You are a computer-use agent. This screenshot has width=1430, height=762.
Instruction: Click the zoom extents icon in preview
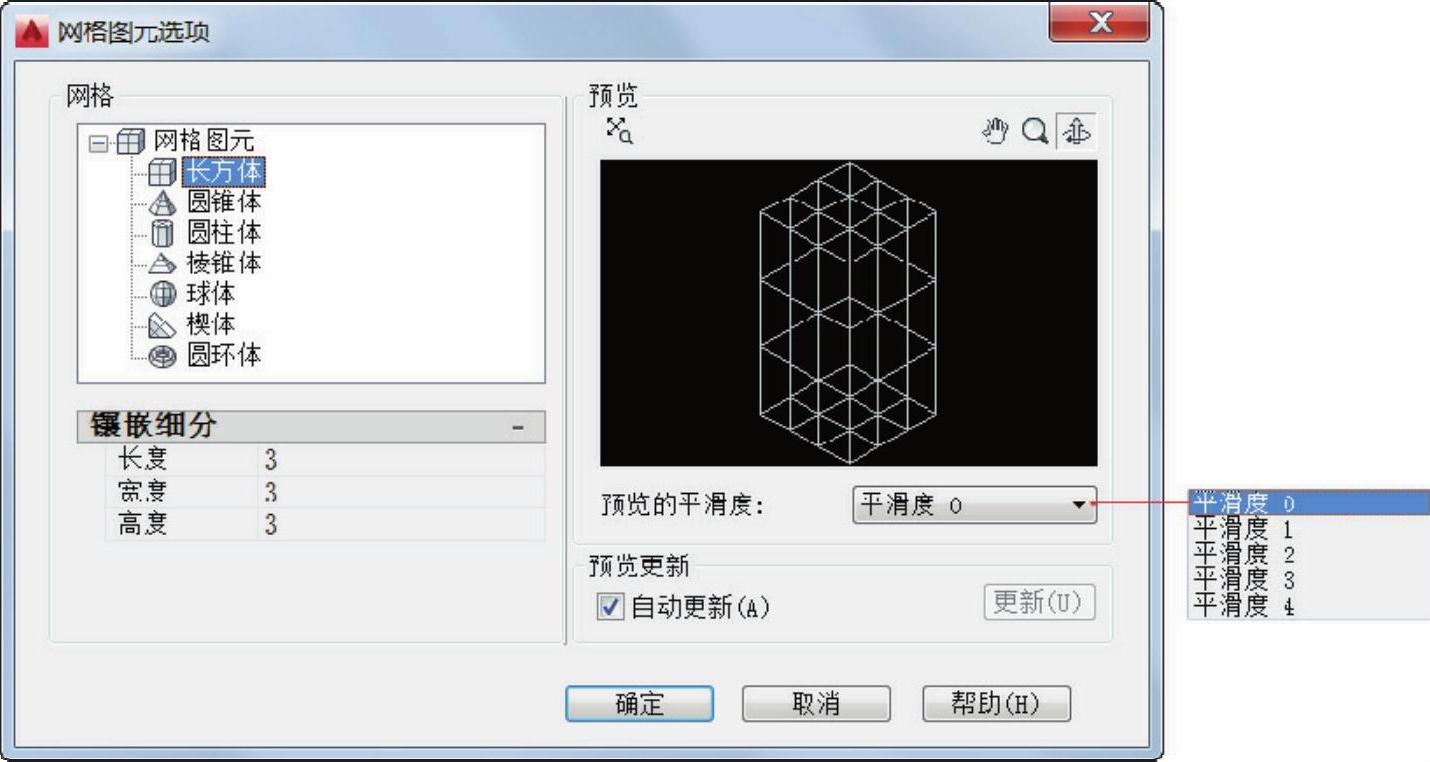[619, 130]
